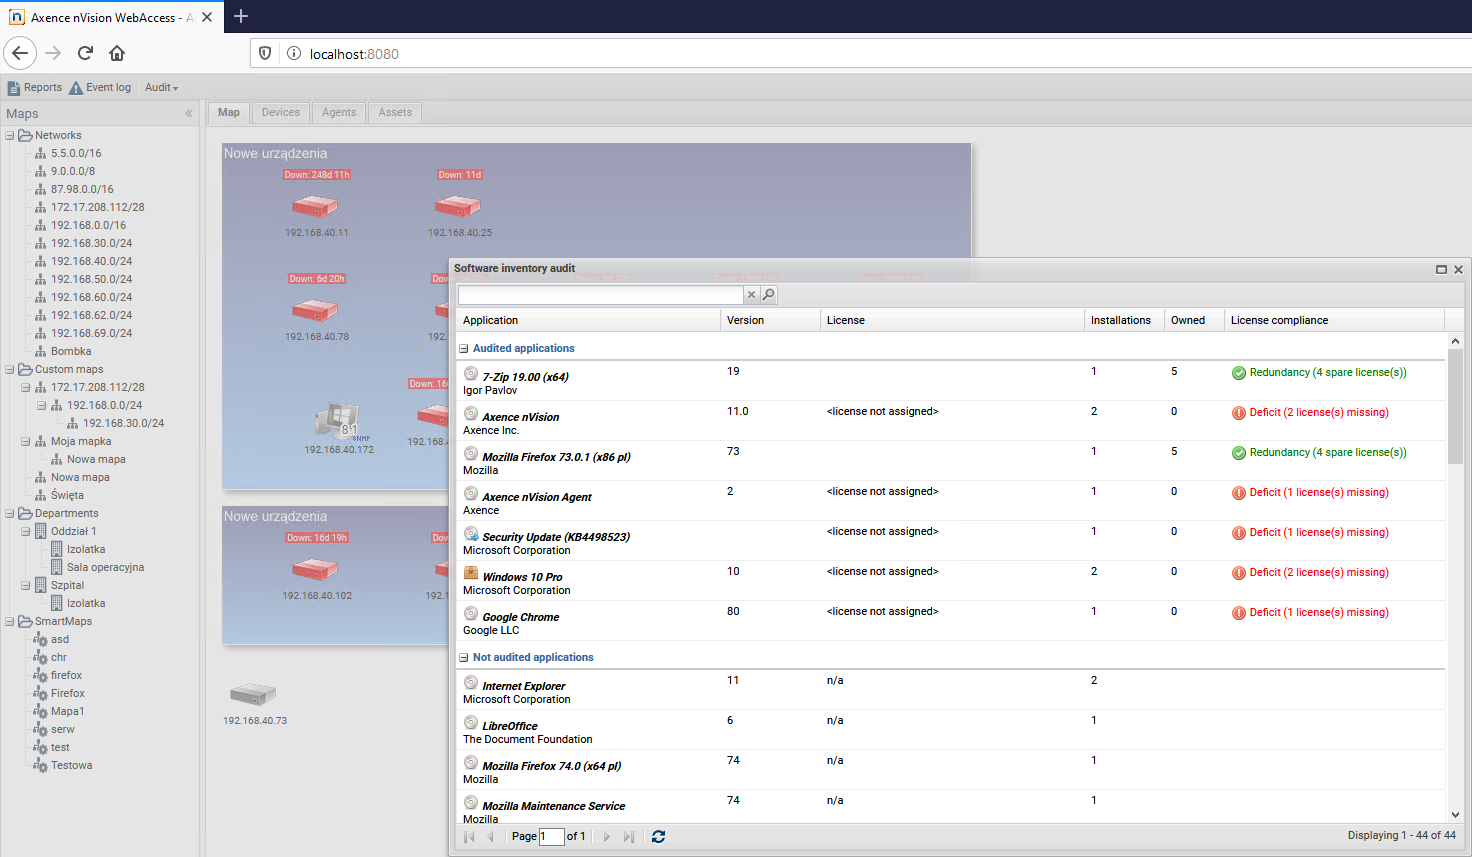Open the Reports toolbar button

click(x=35, y=88)
